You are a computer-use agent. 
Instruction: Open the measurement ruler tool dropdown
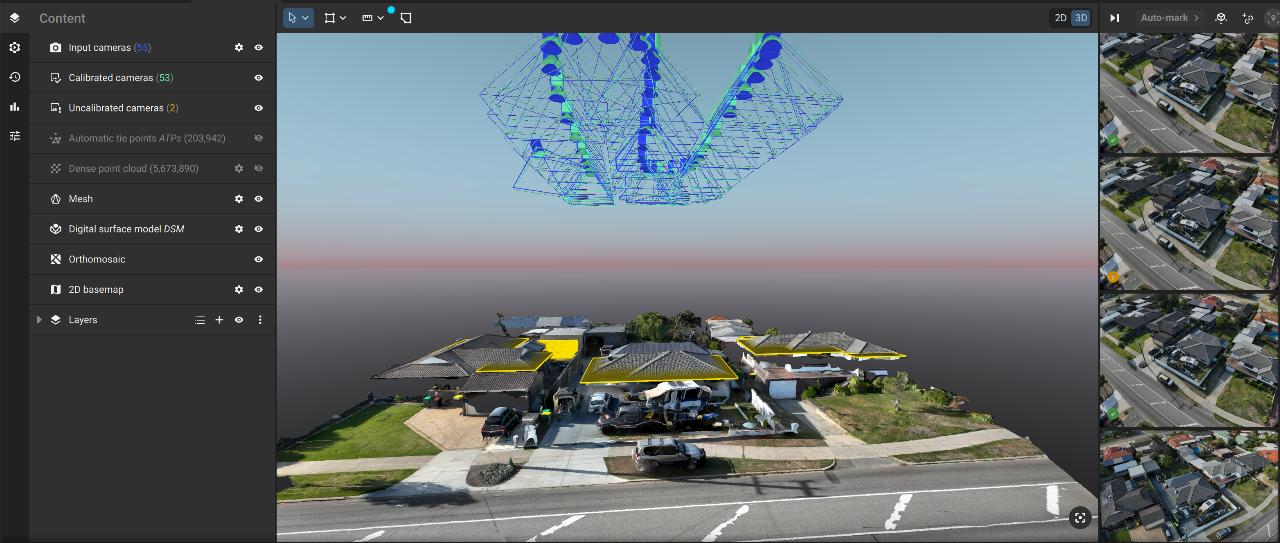coord(372,18)
